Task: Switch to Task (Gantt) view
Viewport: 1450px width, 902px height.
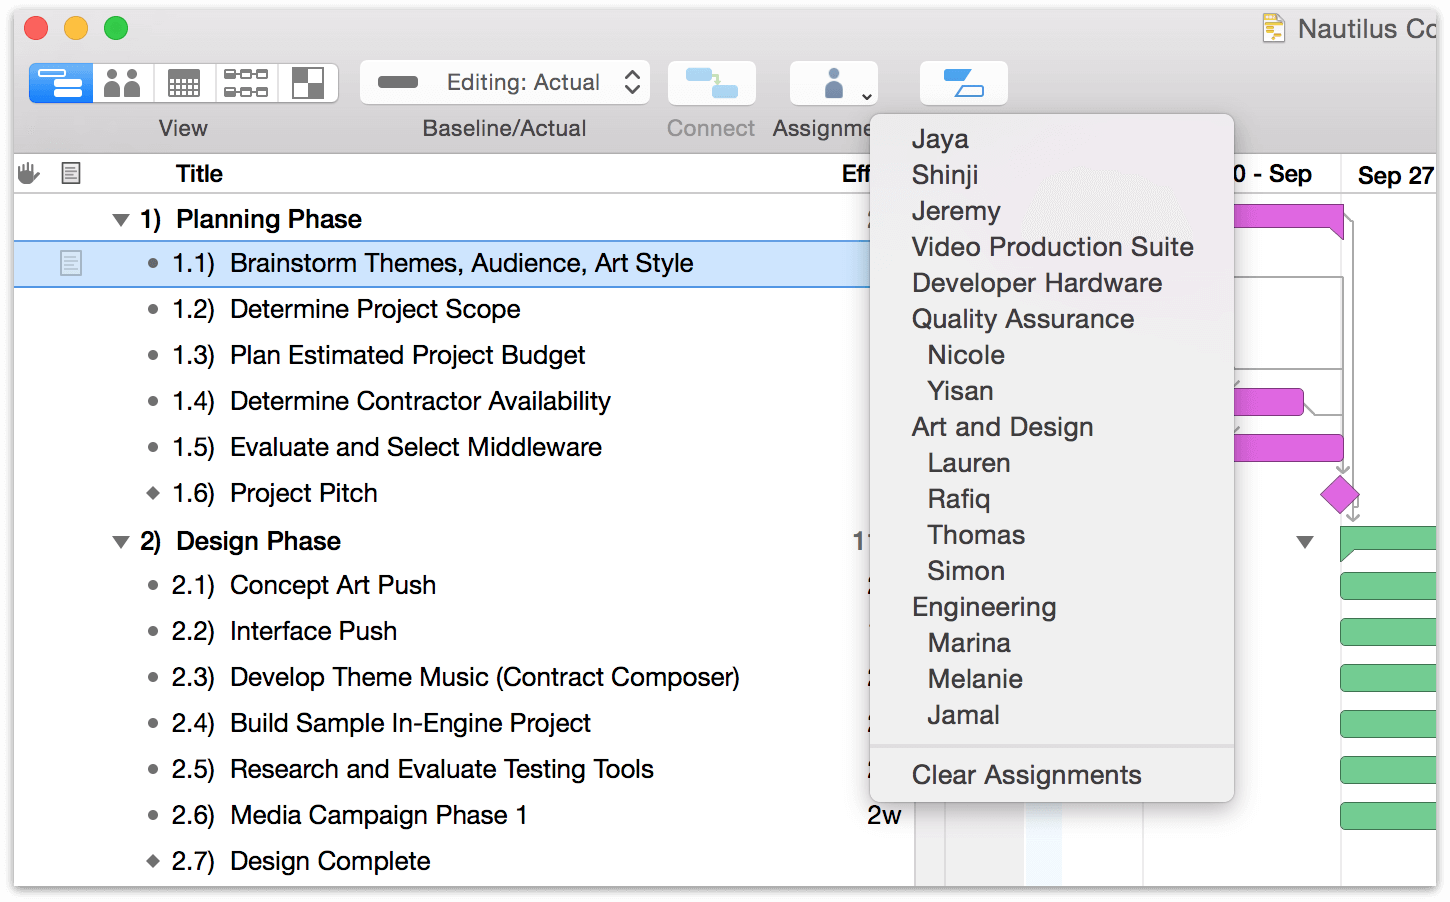Action: (61, 83)
